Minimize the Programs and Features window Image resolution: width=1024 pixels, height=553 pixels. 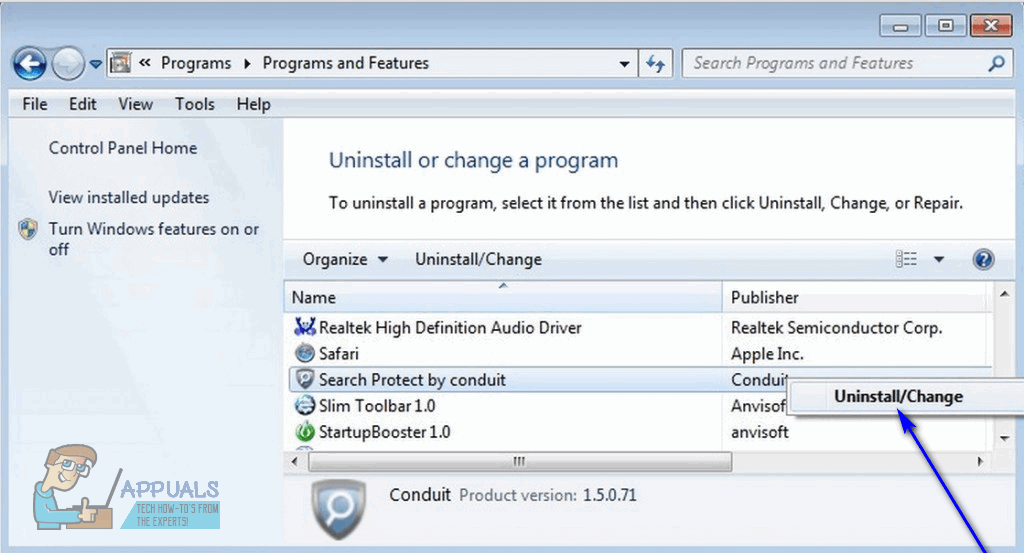(900, 26)
